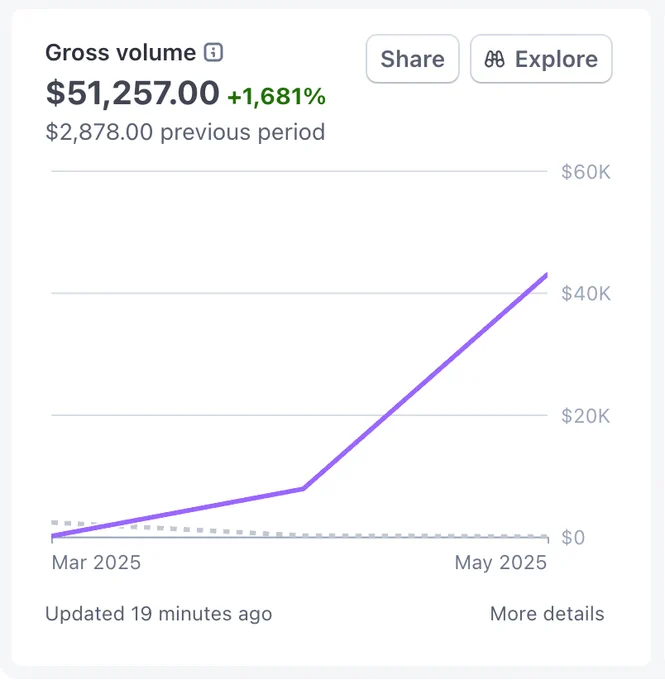Click the purple line's left start point
Image resolution: width=665 pixels, height=680 pixels.
(x=52, y=536)
